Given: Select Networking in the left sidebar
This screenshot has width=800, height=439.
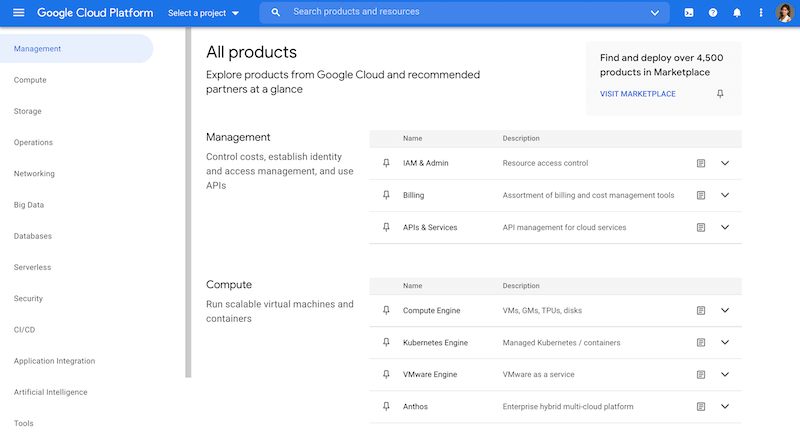Looking at the screenshot, I should click(34, 174).
